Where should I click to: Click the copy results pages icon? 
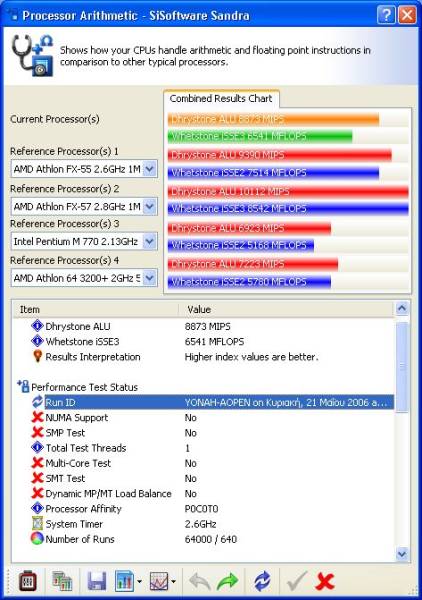62,582
